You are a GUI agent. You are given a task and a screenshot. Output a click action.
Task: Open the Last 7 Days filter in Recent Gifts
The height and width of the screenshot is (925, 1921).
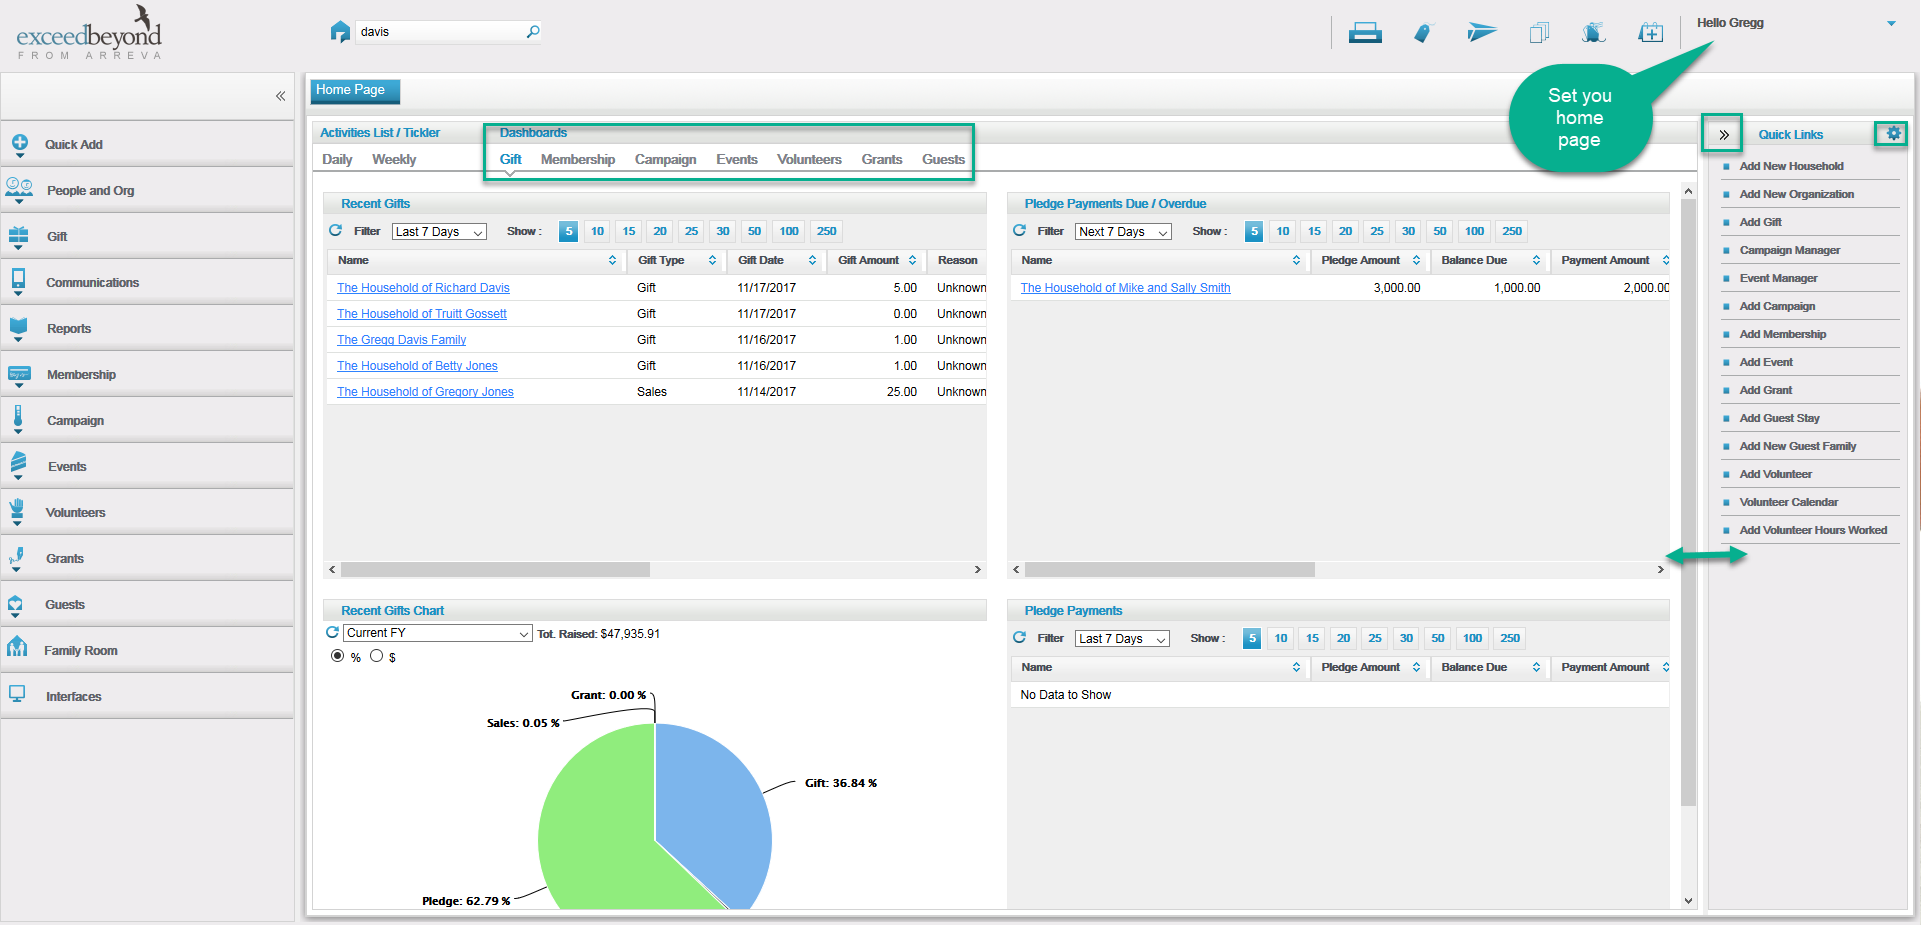point(439,231)
